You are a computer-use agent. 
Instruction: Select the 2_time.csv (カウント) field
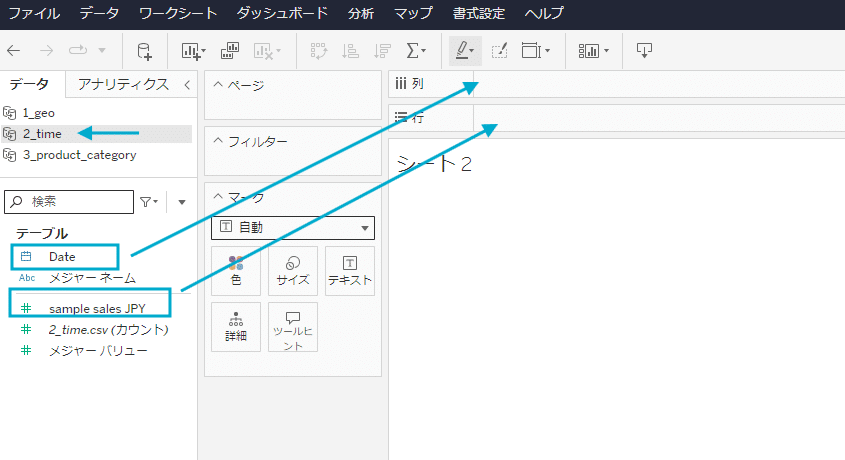pos(108,330)
